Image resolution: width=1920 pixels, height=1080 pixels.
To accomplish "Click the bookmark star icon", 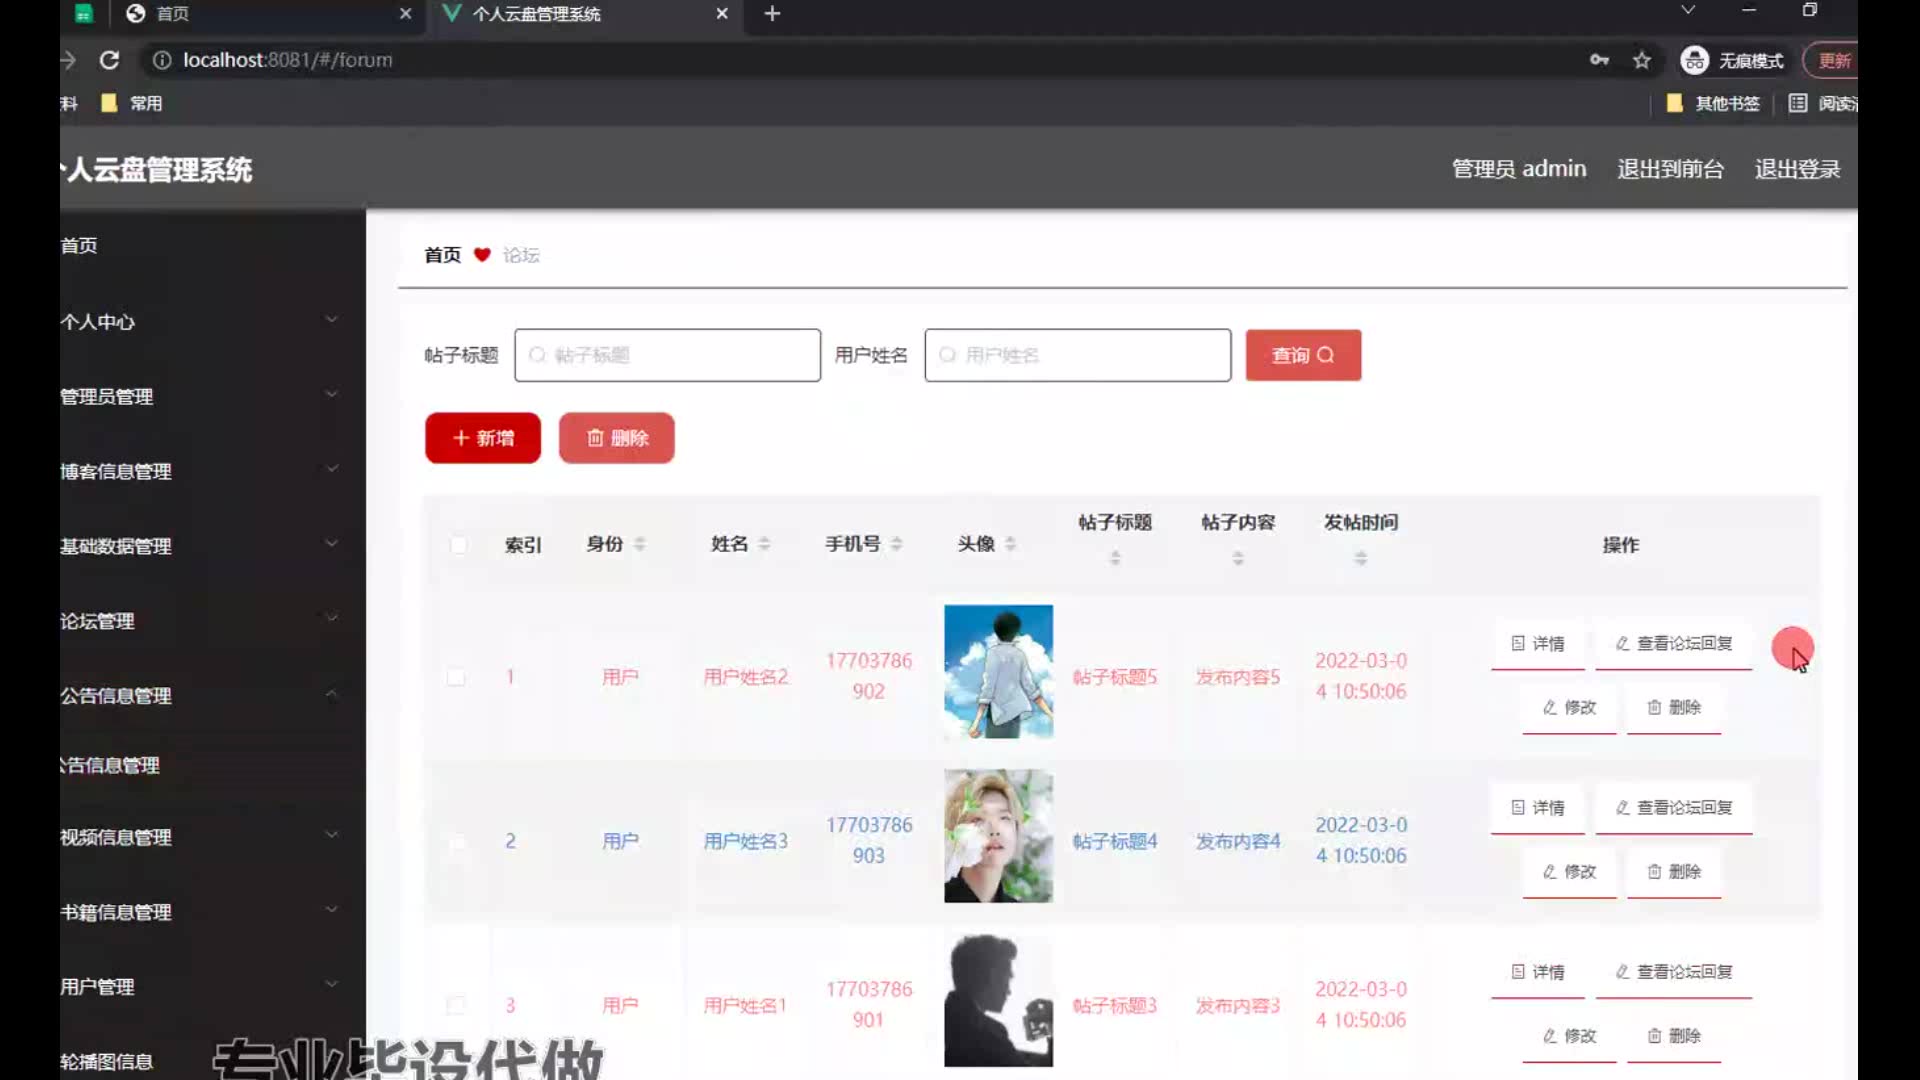I will (1642, 60).
